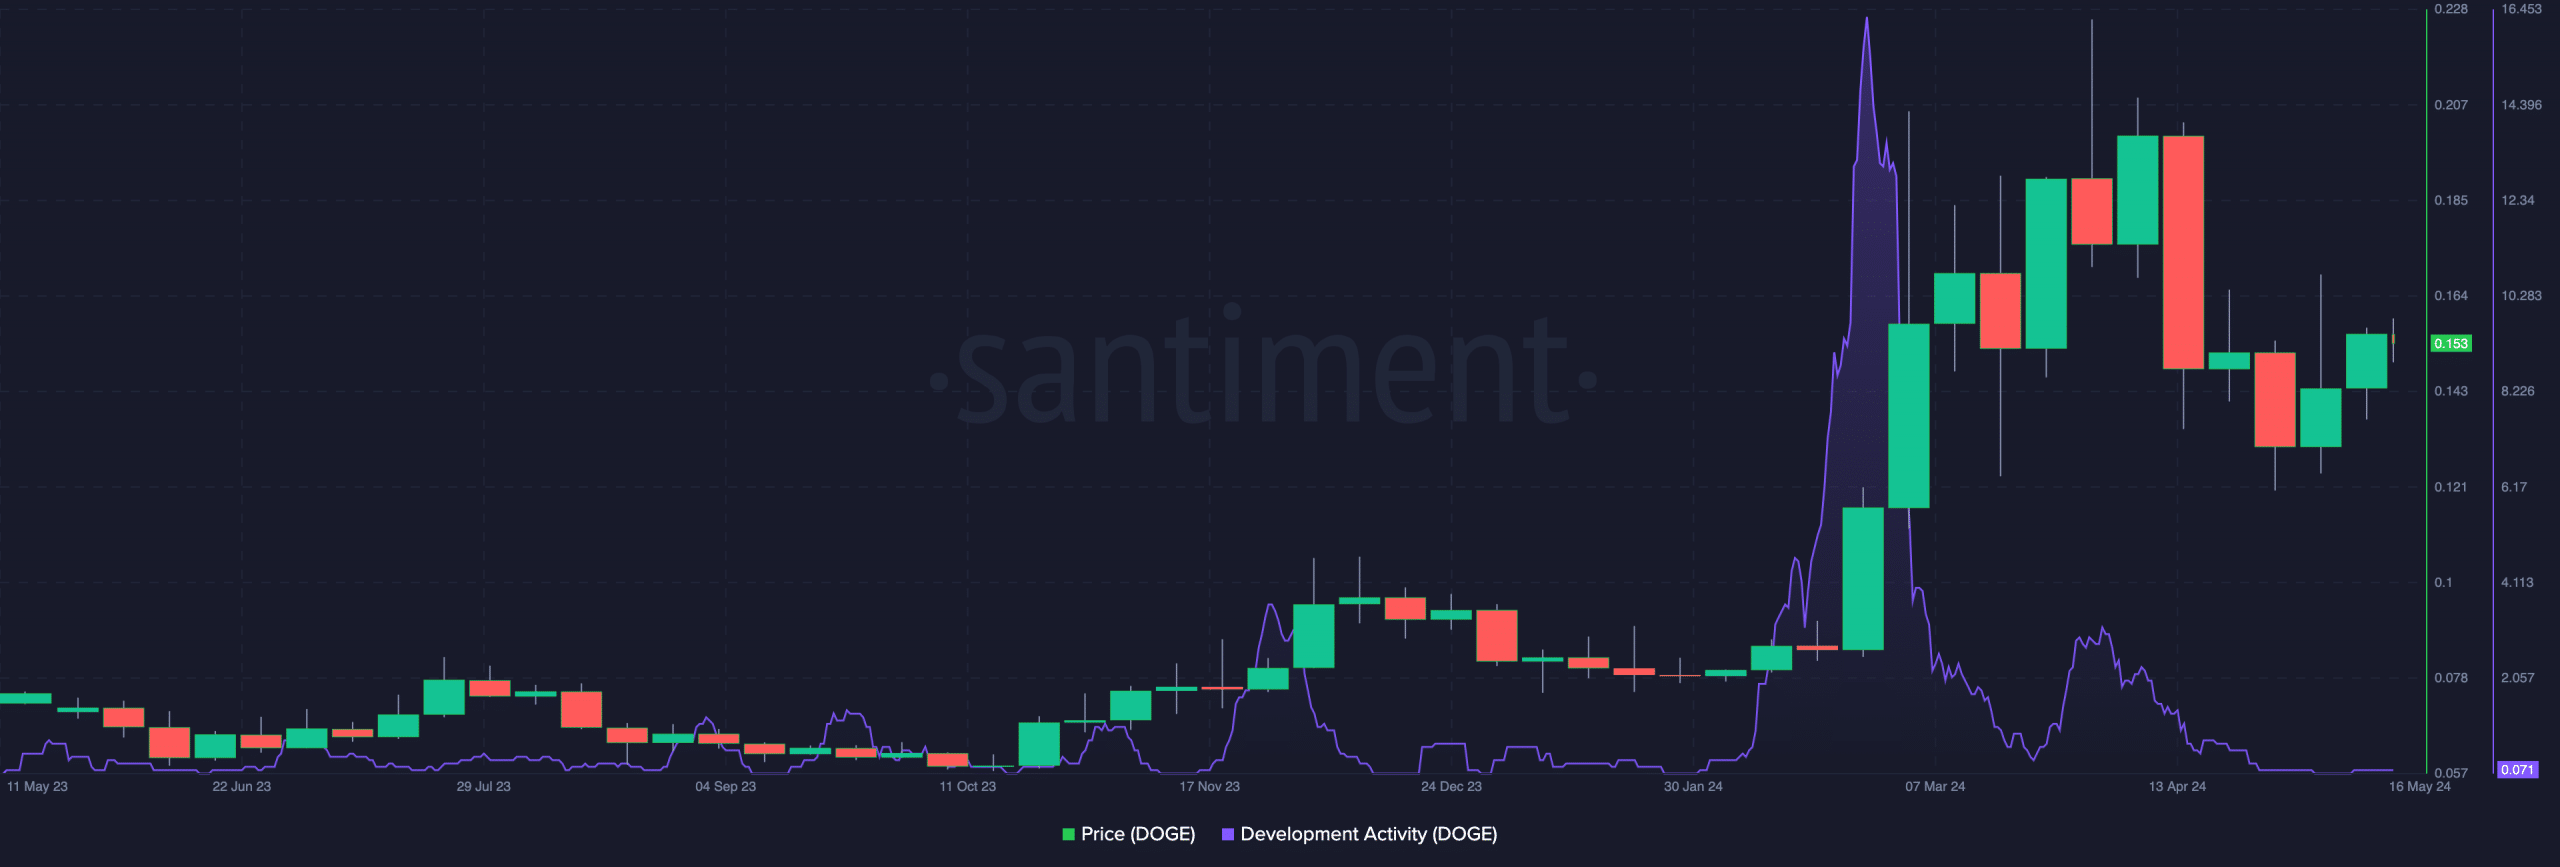Click the Price (DOGE) legend label
This screenshot has height=867, width=2560.
pos(1138,834)
